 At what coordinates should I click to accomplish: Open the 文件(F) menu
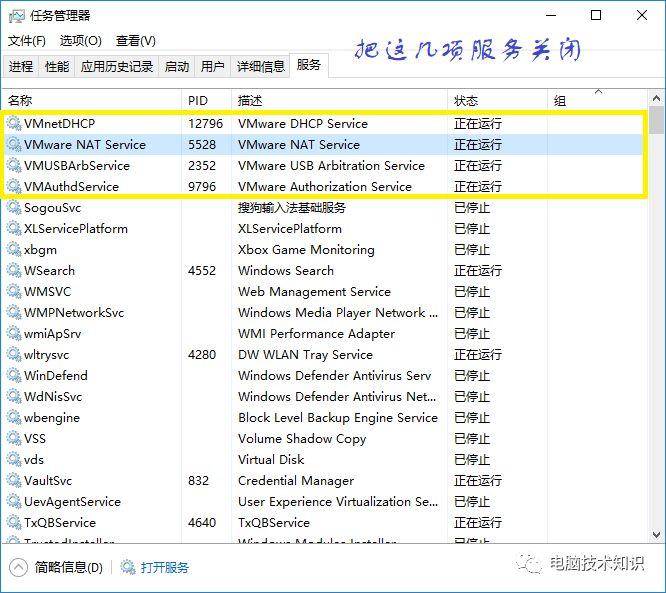point(26,41)
